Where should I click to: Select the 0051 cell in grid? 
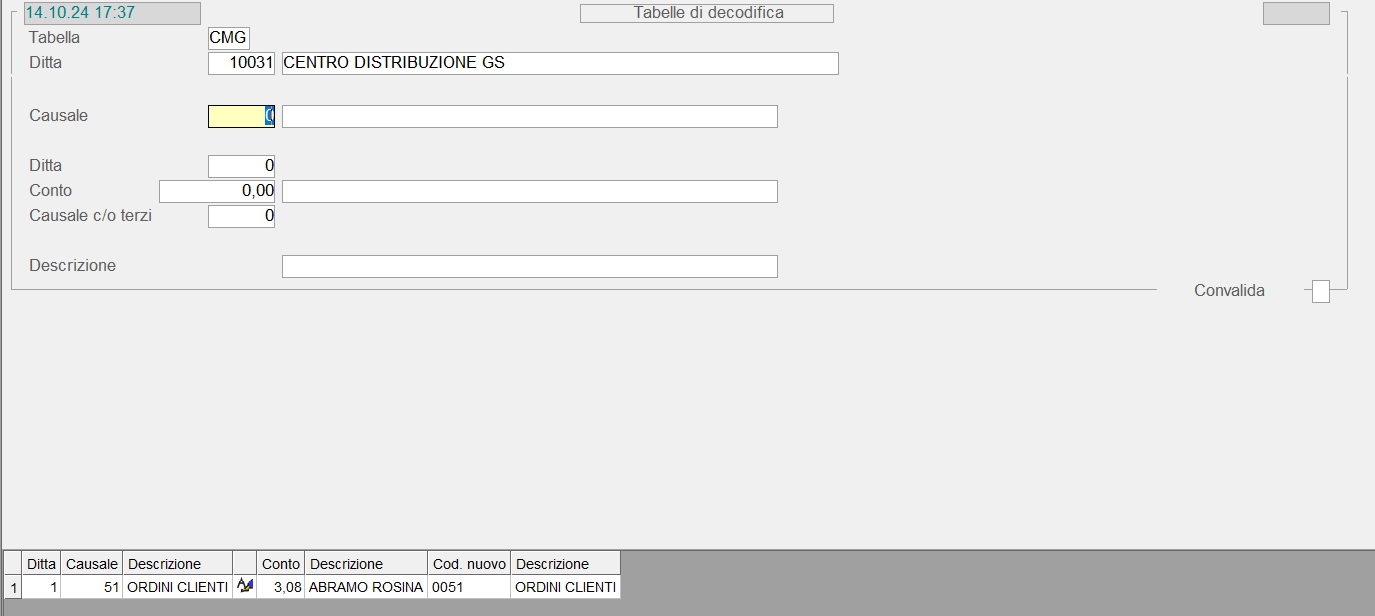tap(469, 587)
